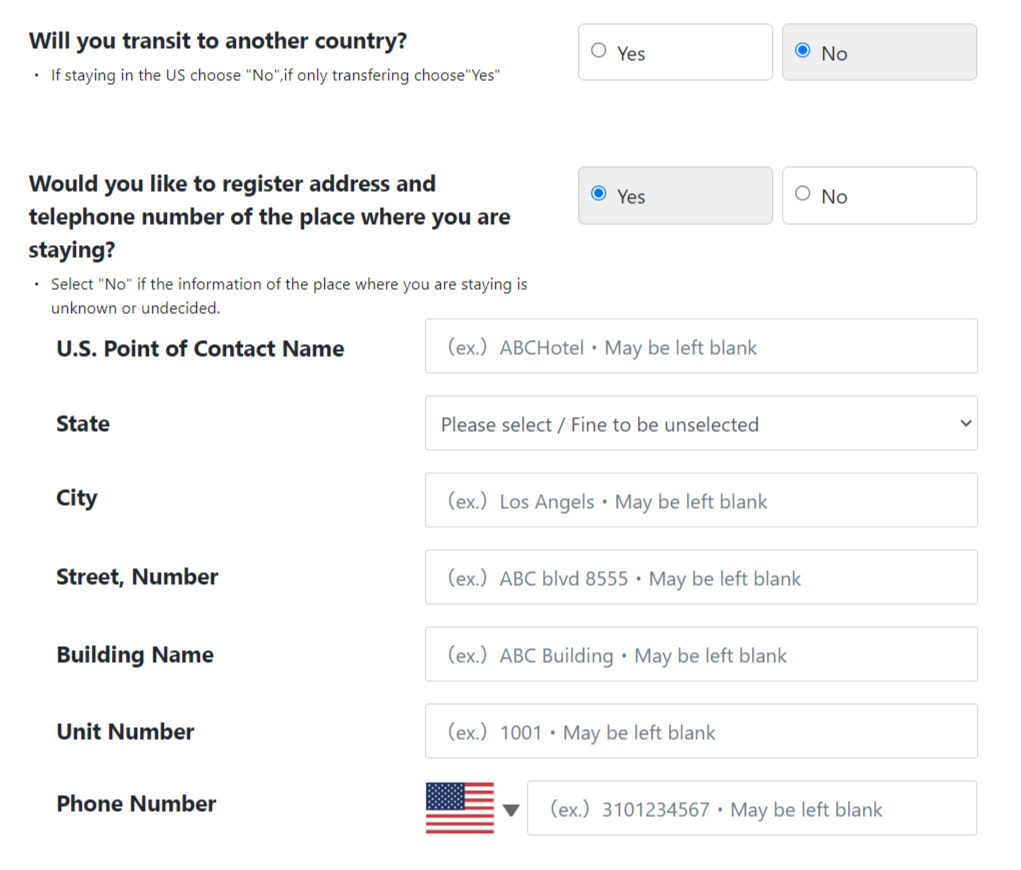Viewport: 1021px width, 870px height.
Task: Click the "Will you transit to another country?" heading
Action: point(218,42)
